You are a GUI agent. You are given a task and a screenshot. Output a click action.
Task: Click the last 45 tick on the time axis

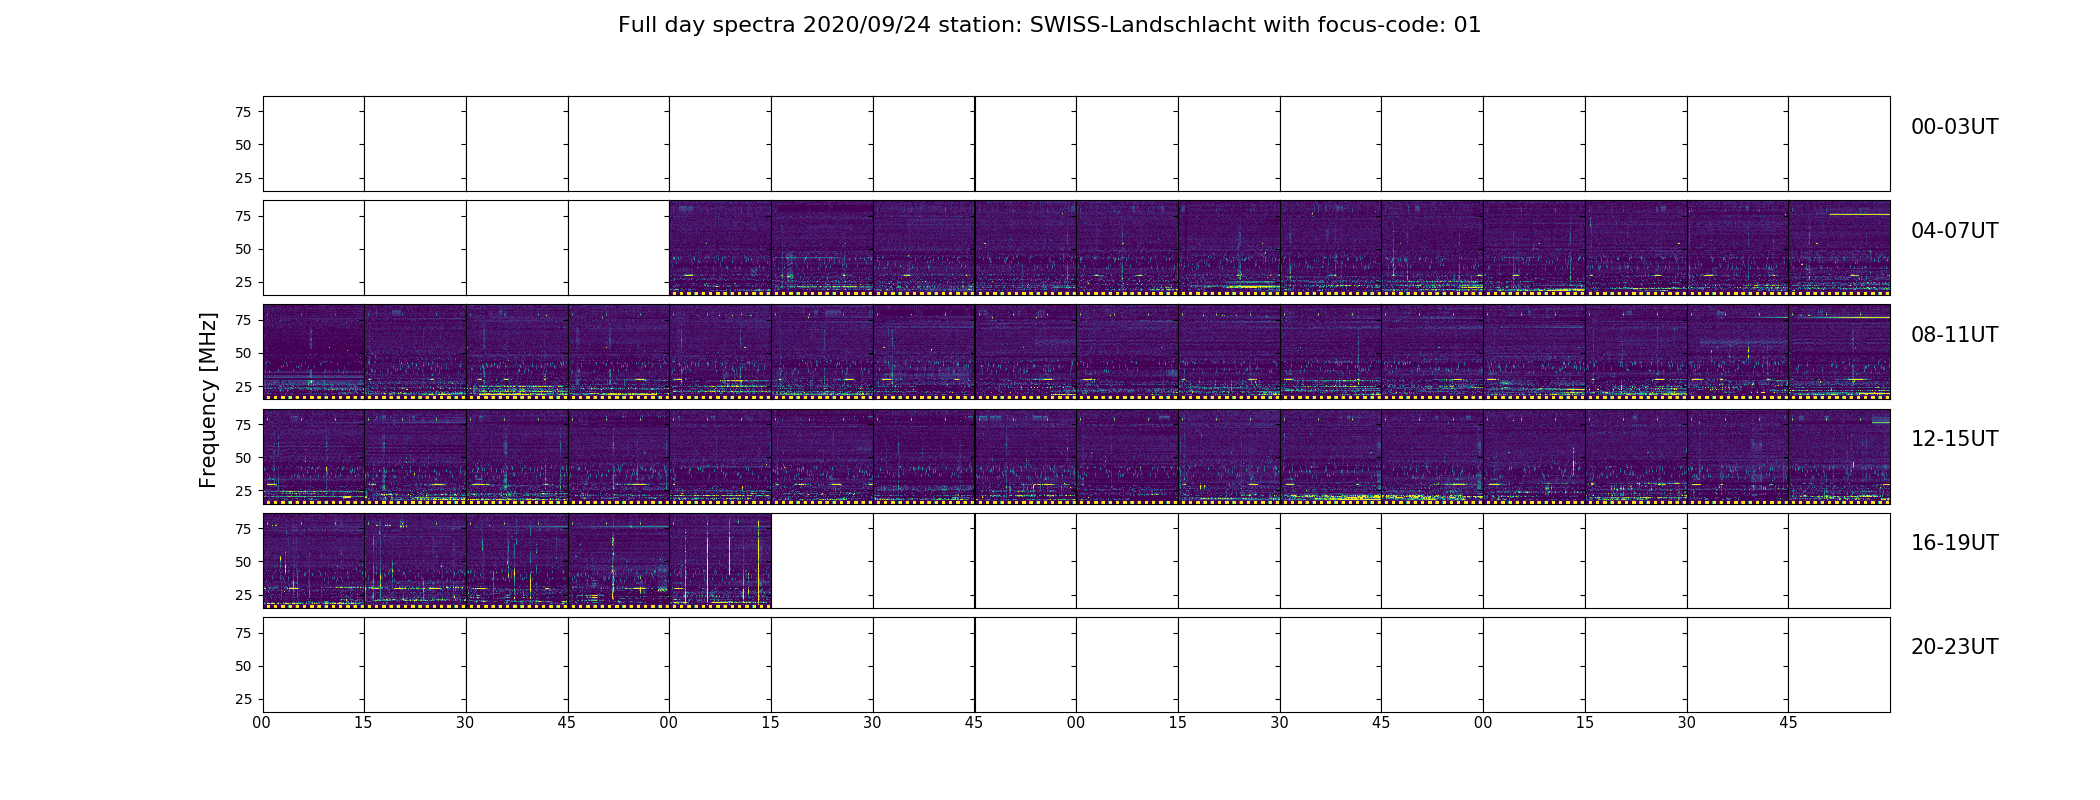(x=1788, y=722)
